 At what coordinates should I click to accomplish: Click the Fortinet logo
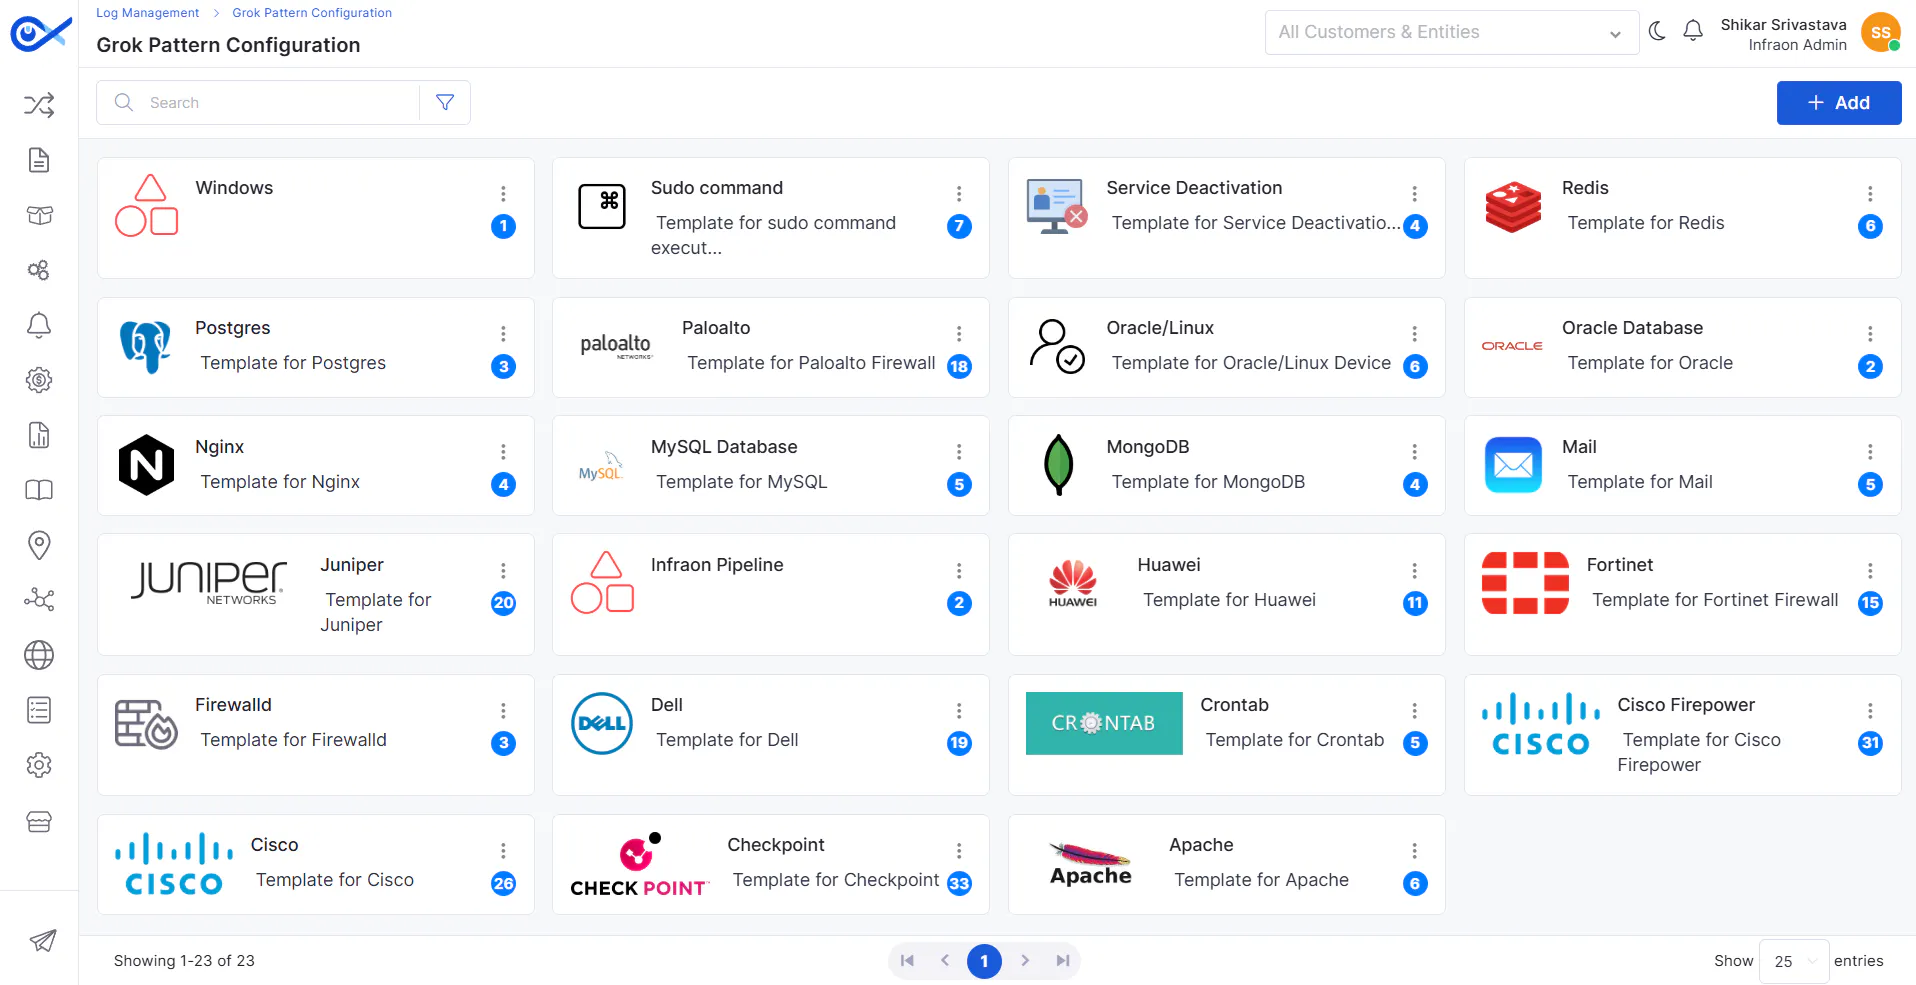1525,583
